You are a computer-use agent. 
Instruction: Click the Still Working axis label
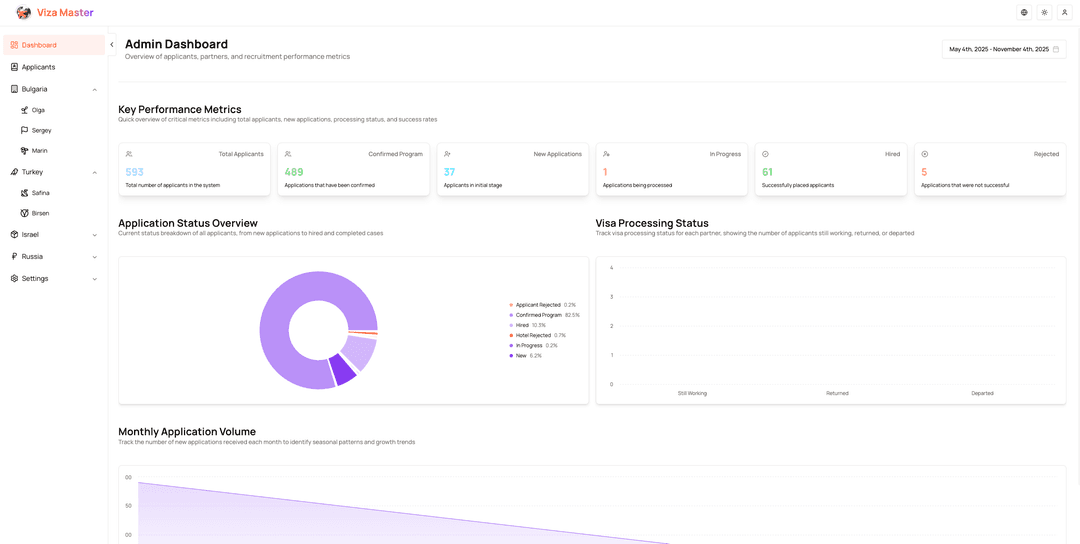pos(692,393)
